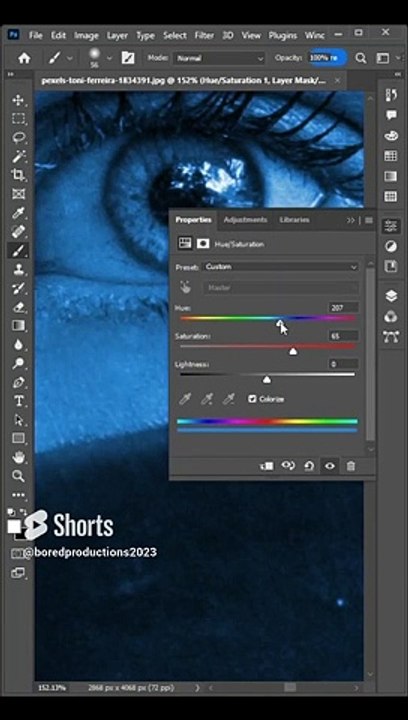Open the Layer menu

tap(117, 35)
